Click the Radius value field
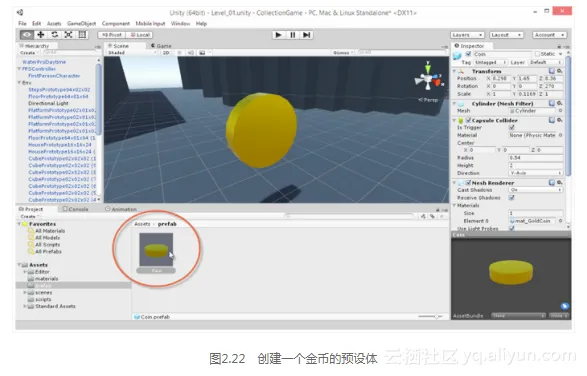 pyautogui.click(x=535, y=158)
